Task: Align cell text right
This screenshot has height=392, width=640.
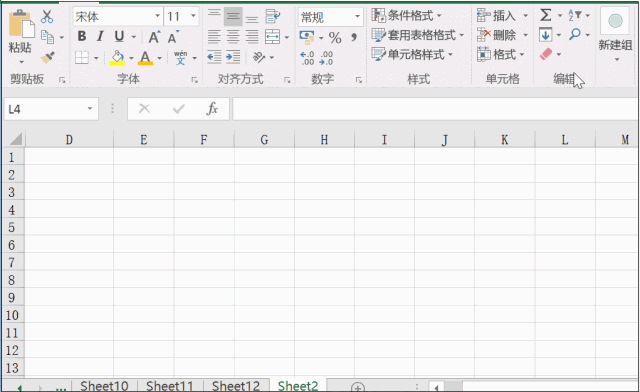Action: tap(252, 37)
